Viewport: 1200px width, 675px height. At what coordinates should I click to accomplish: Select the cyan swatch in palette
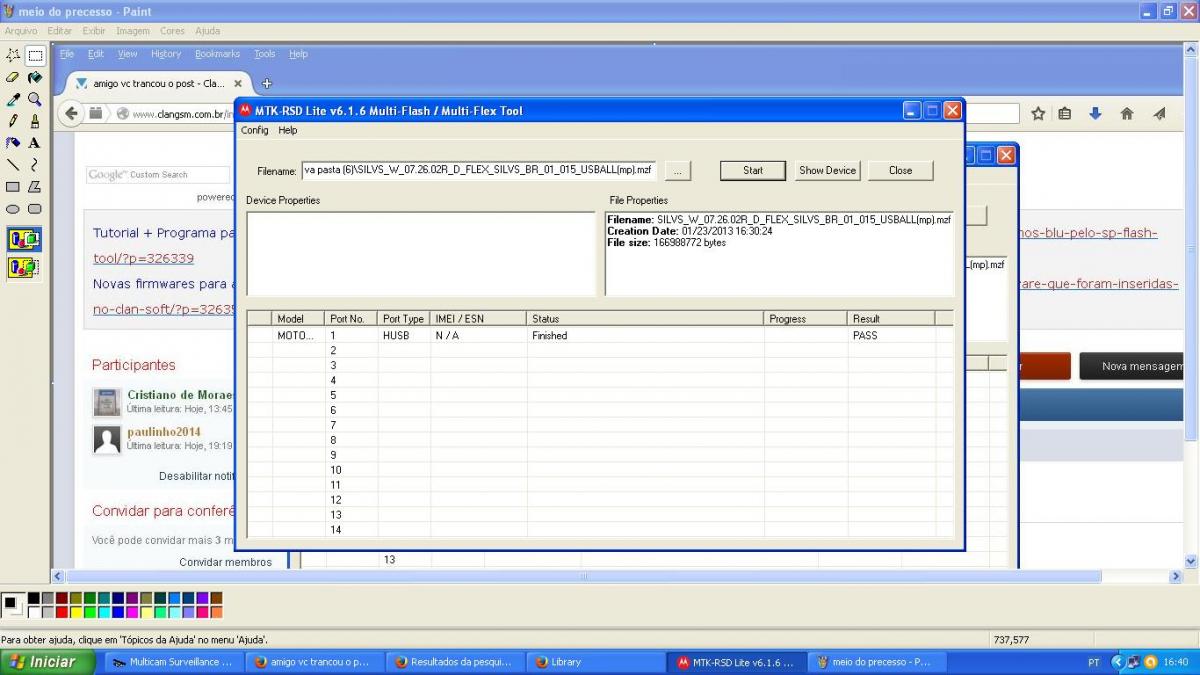point(104,612)
